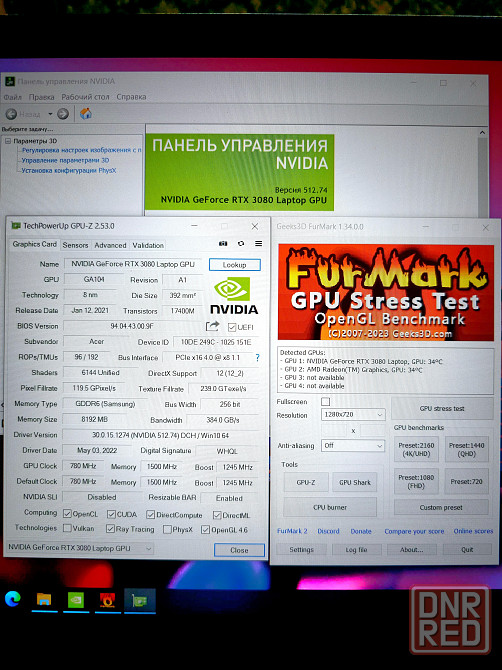Click the Close button in GPU-Z
This screenshot has width=502, height=670.
pos(239,550)
